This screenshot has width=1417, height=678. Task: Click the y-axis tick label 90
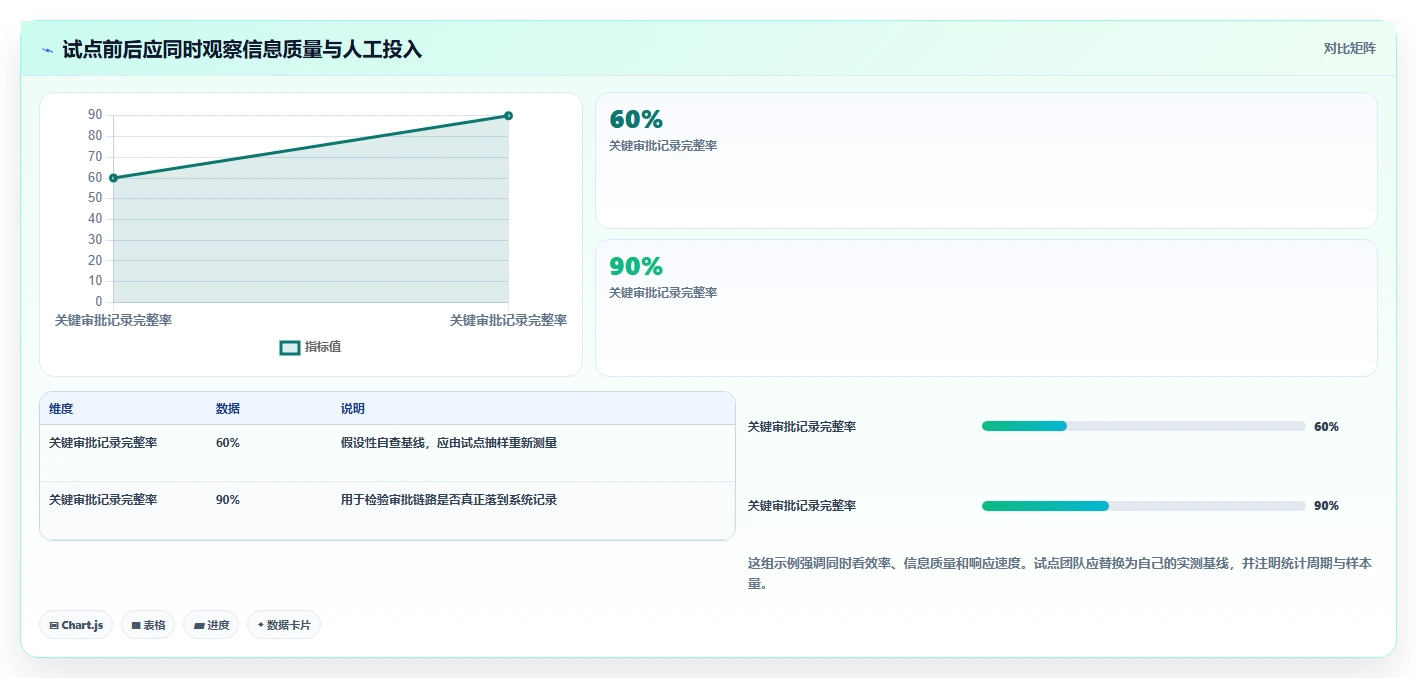point(95,115)
